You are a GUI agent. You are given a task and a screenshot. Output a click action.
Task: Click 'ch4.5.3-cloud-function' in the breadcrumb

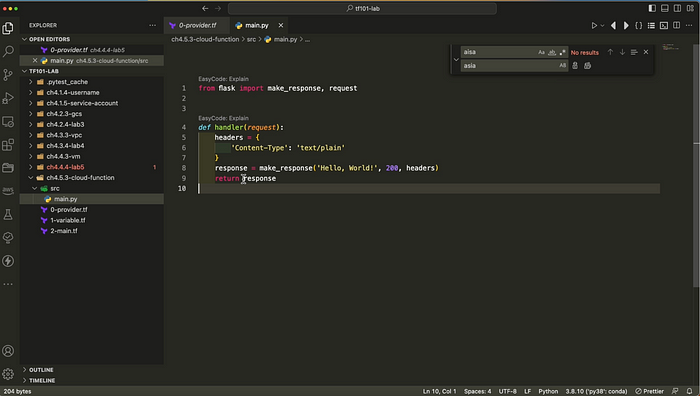(x=205, y=39)
